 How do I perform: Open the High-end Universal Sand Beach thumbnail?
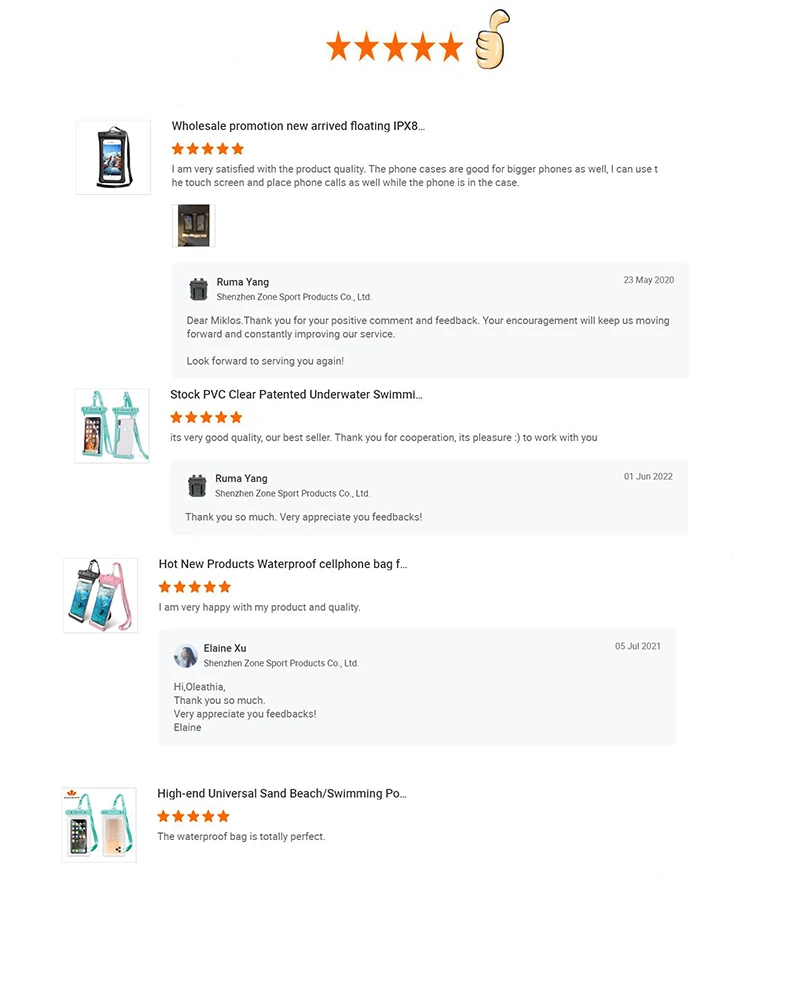pyautogui.click(x=99, y=825)
